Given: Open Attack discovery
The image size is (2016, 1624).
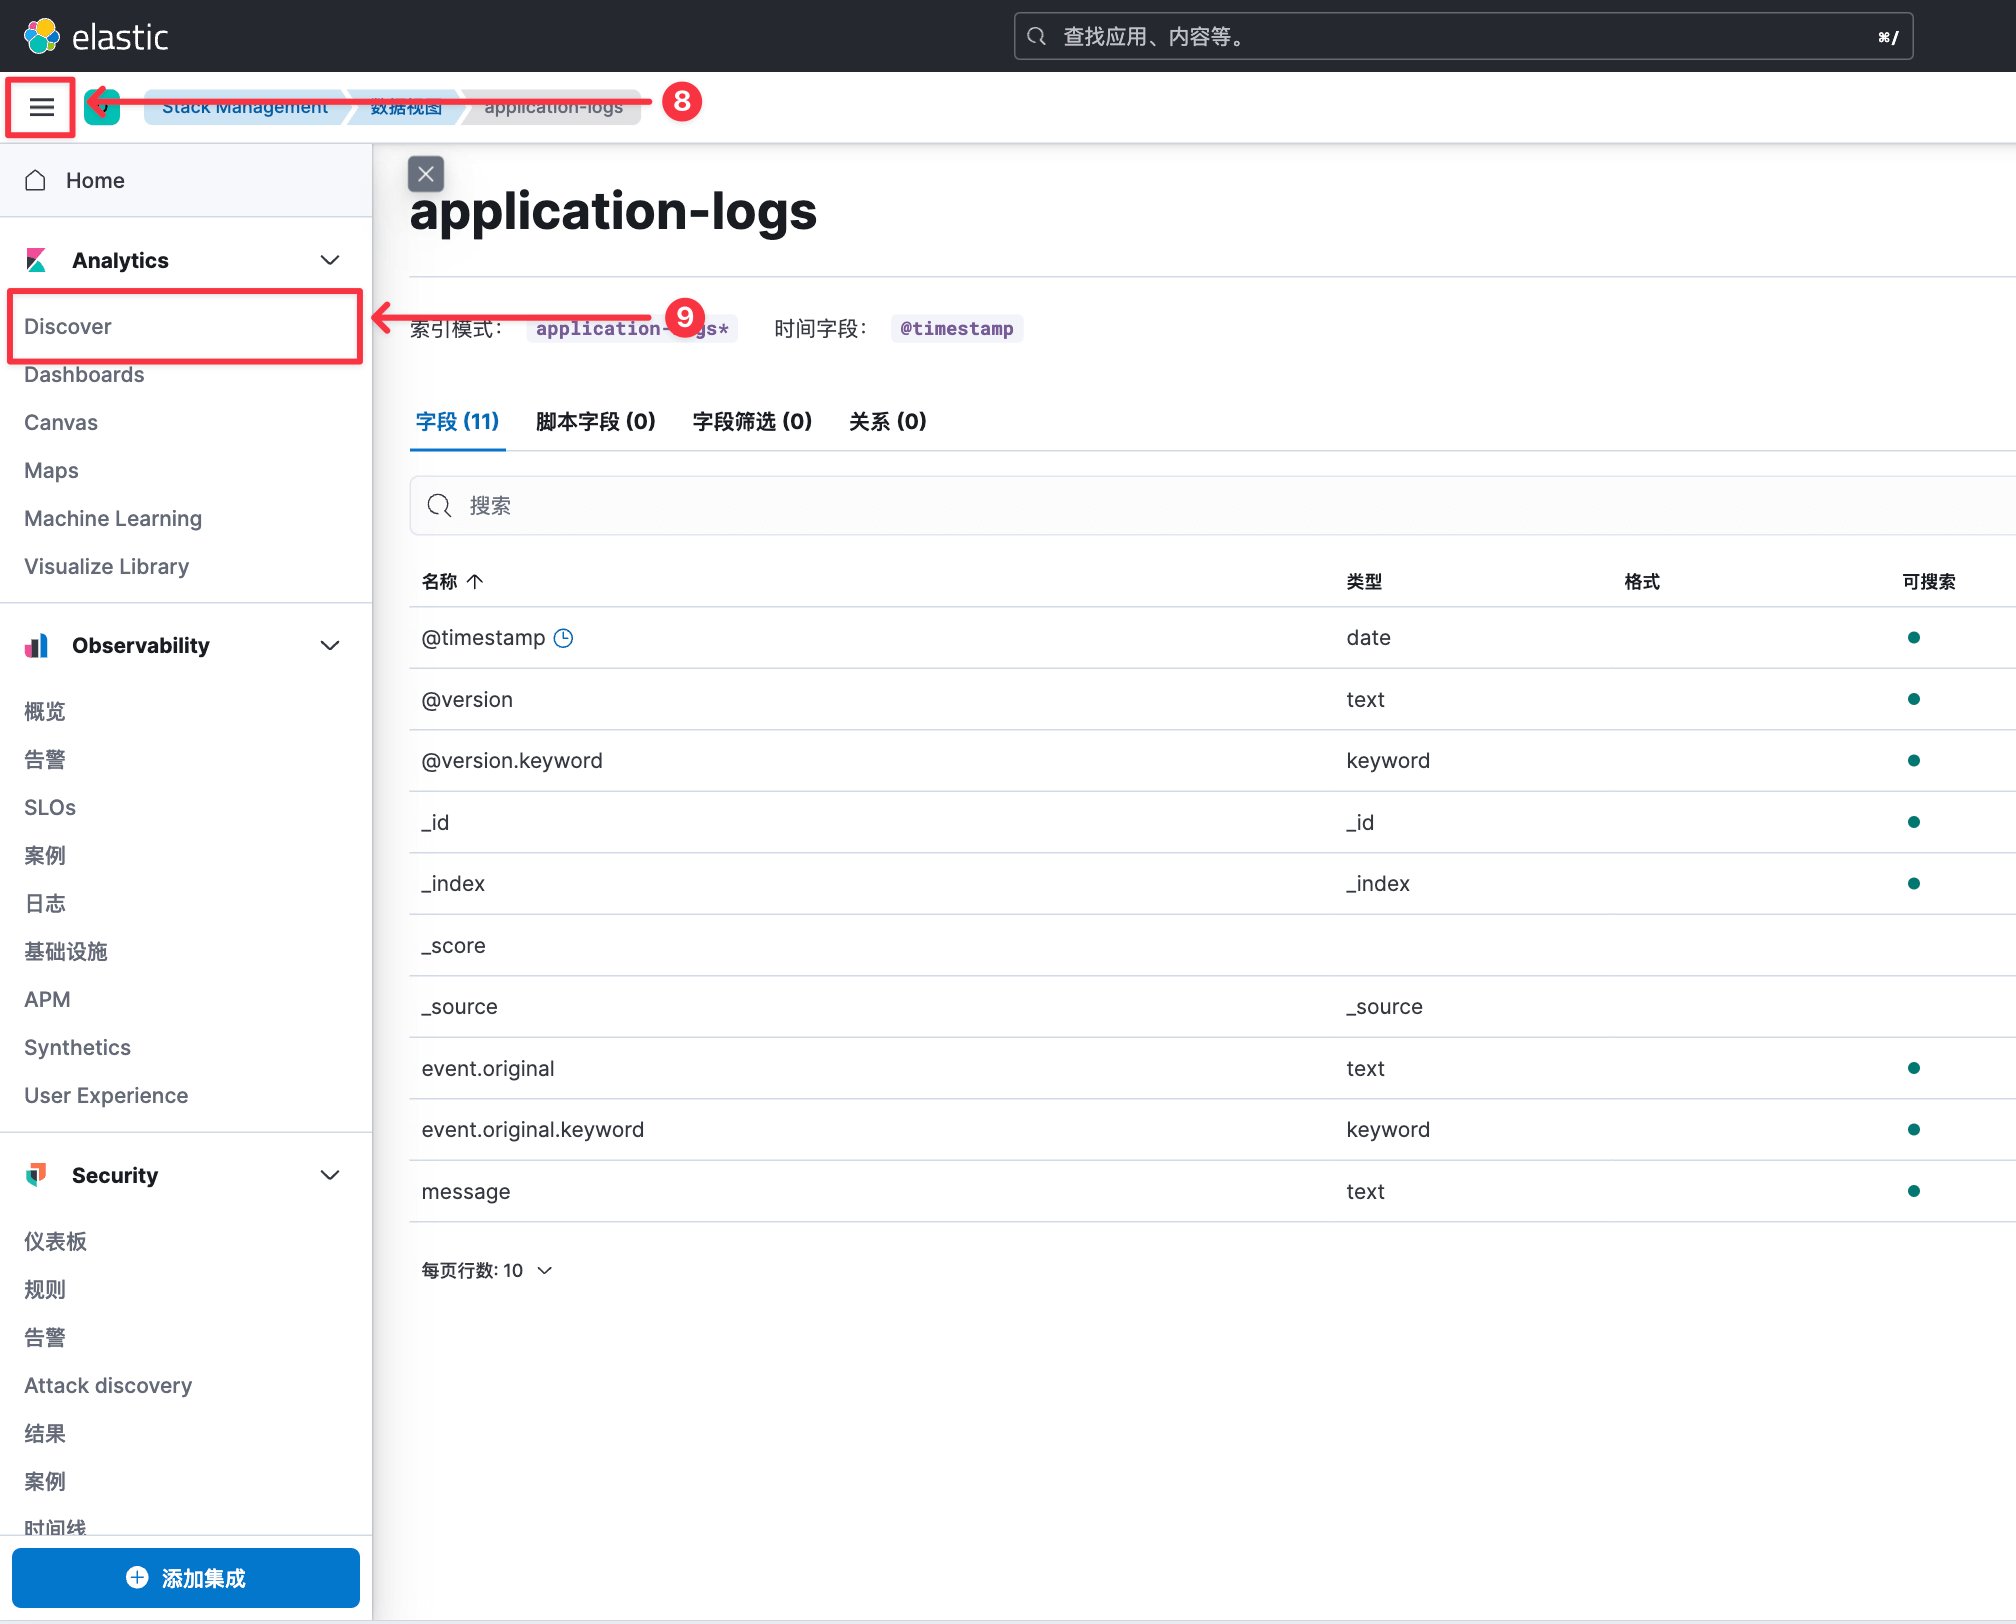Looking at the screenshot, I should [108, 1385].
